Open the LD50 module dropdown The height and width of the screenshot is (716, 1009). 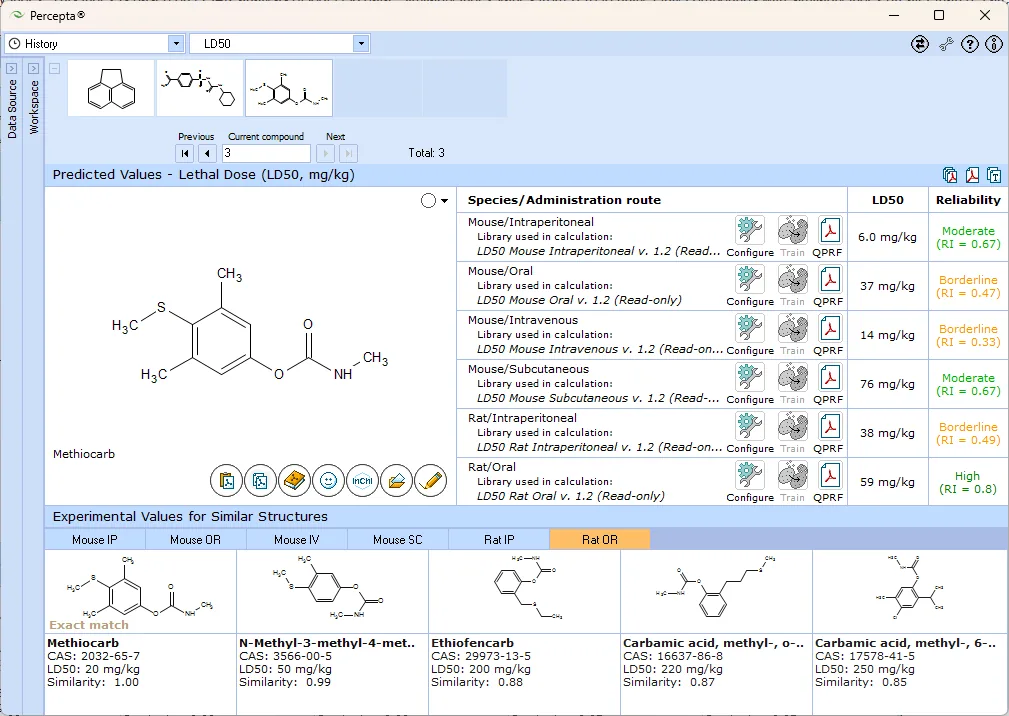tap(361, 44)
